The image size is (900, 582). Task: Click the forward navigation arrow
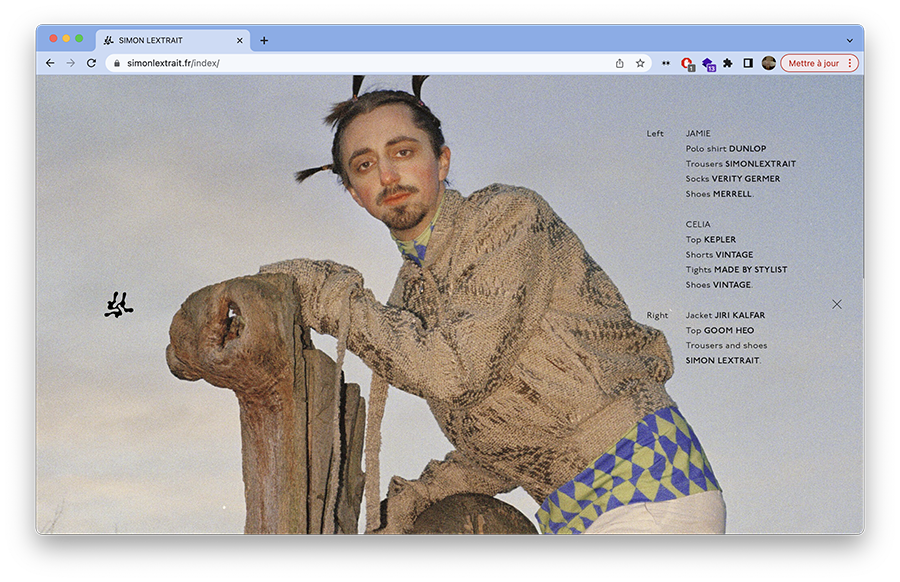(x=70, y=63)
